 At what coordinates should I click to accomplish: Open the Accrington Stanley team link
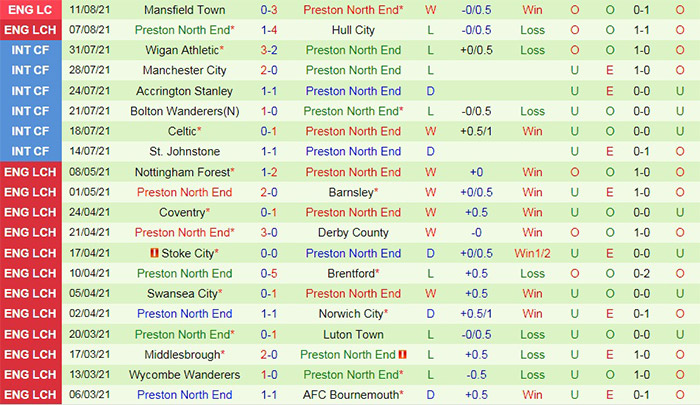tap(184, 91)
